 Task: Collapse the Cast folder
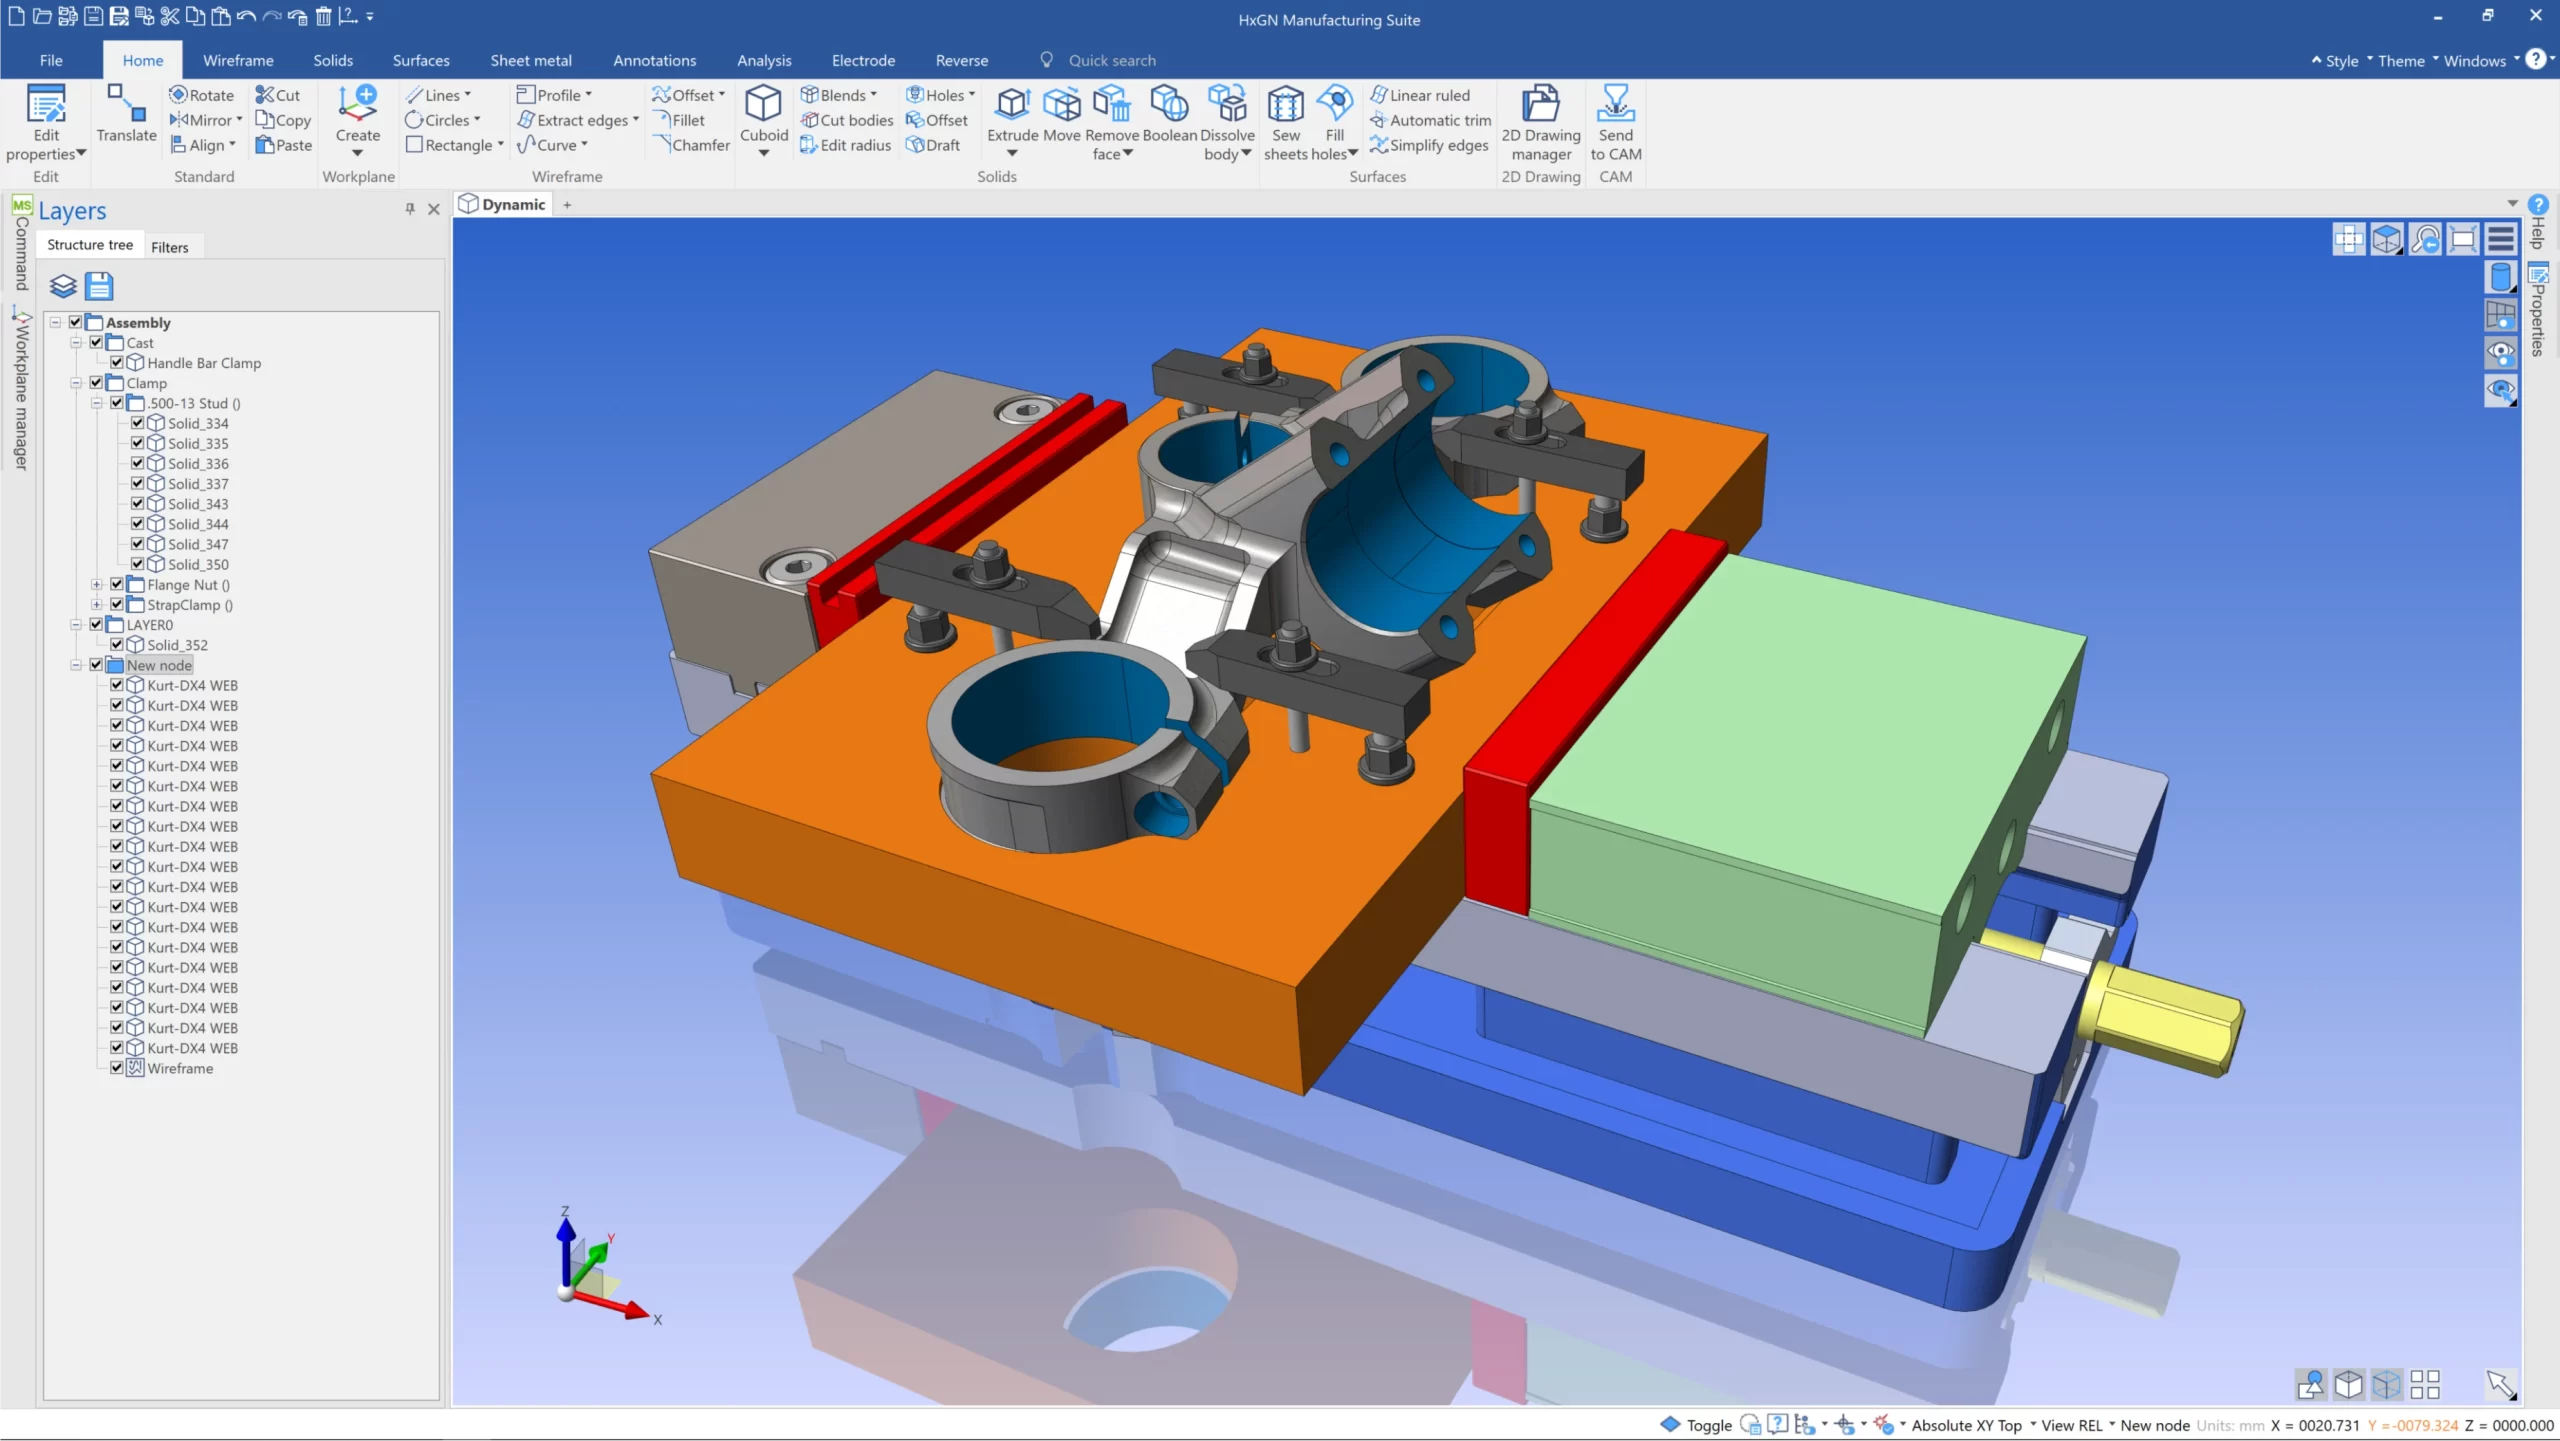pyautogui.click(x=76, y=342)
